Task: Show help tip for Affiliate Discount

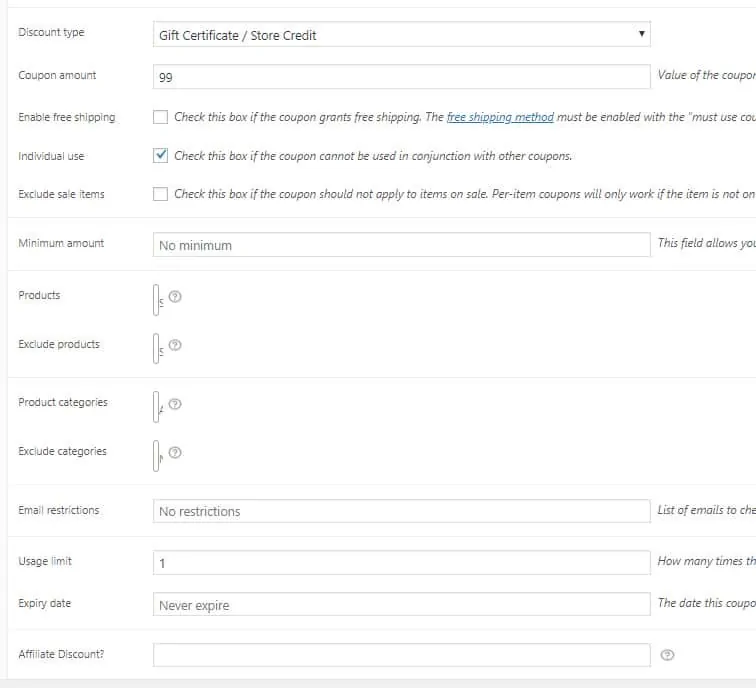Action: click(x=667, y=655)
